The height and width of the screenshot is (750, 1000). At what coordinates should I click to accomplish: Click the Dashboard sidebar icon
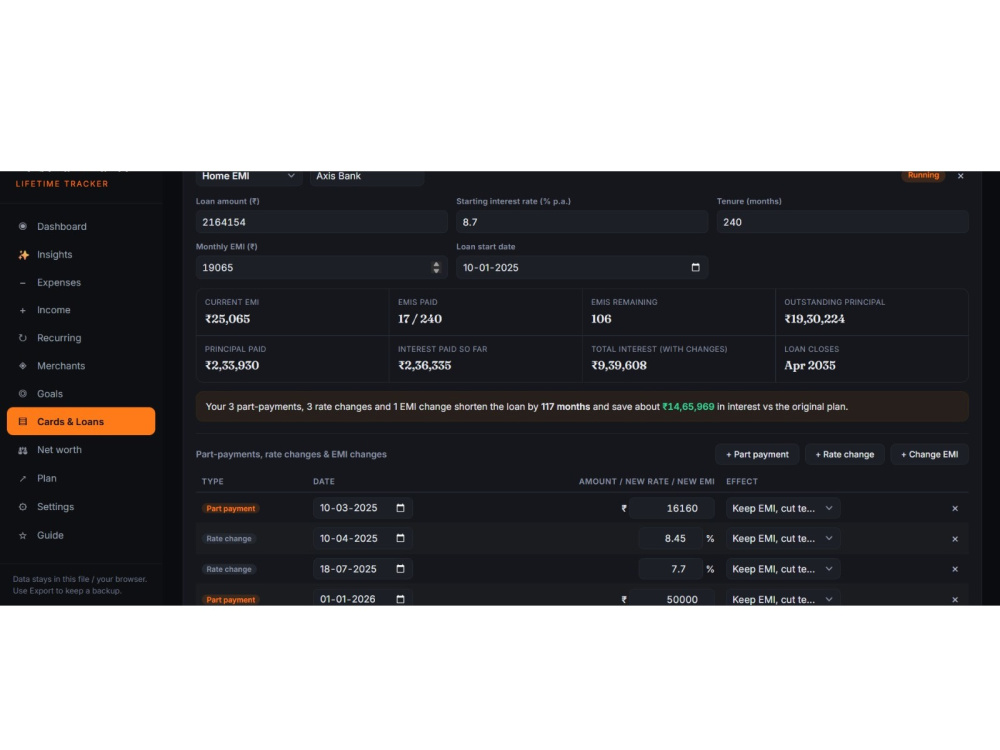point(23,226)
